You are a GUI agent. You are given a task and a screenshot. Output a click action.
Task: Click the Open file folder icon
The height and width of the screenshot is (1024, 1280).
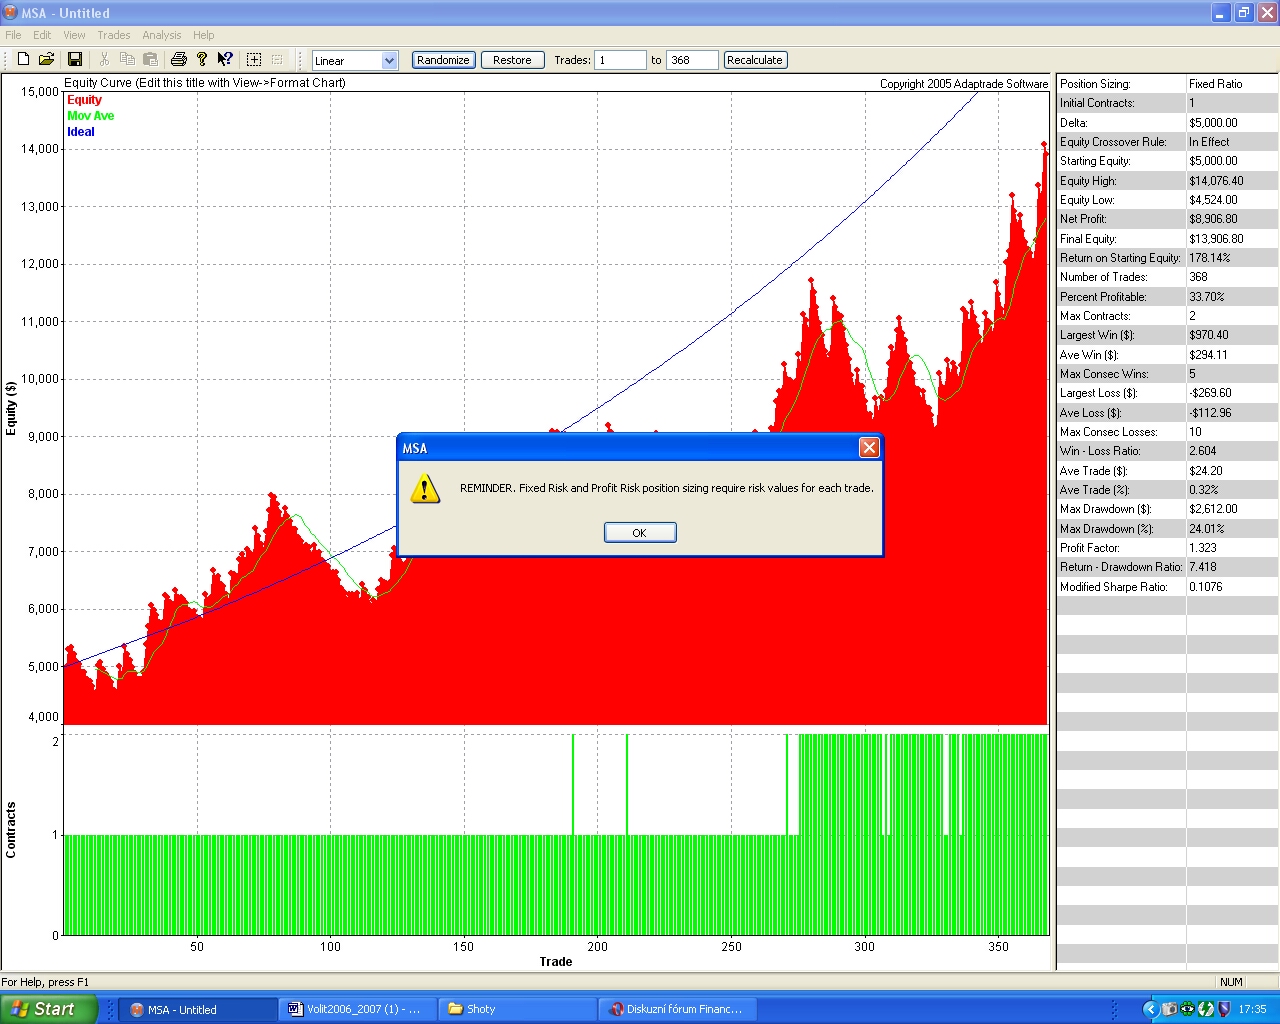46,60
